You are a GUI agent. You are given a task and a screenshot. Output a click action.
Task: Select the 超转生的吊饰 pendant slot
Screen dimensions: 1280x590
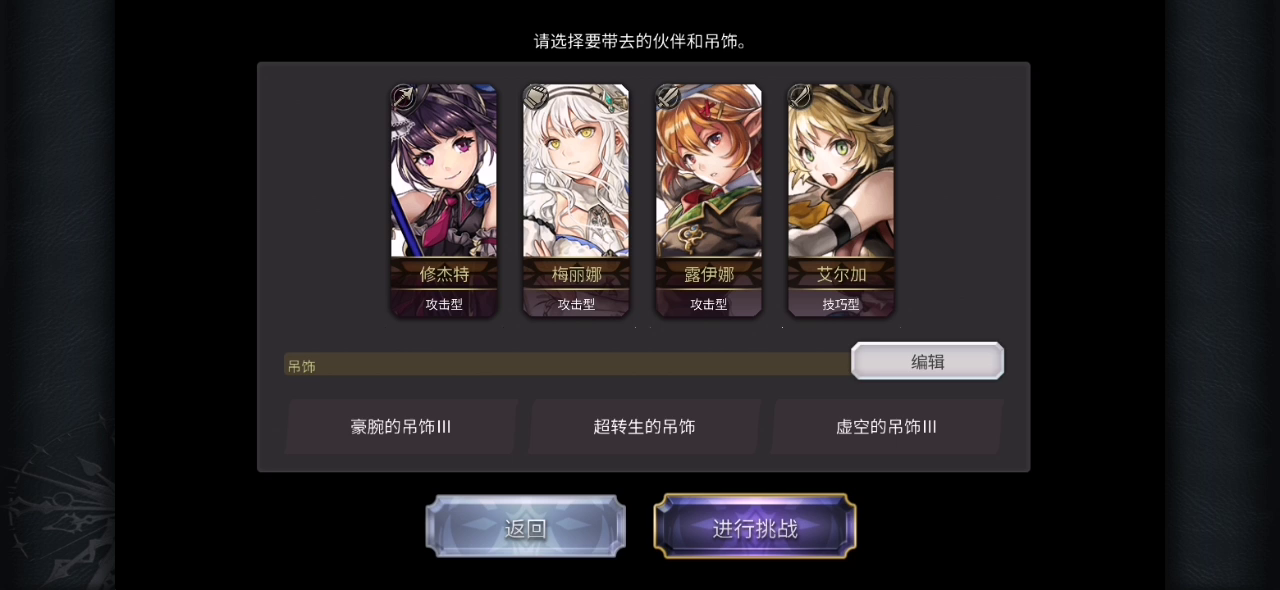644,427
